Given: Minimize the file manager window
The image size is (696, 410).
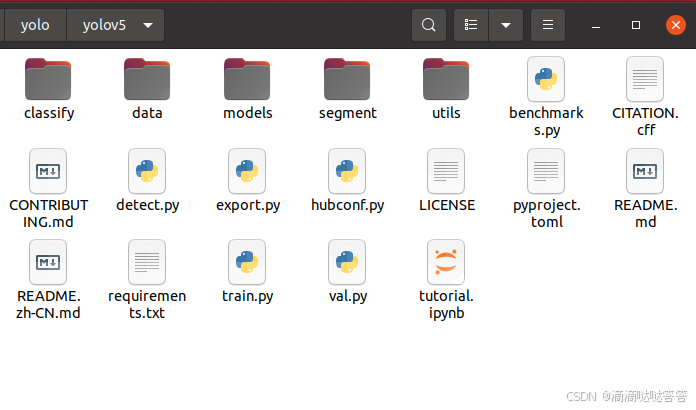Looking at the screenshot, I should 596,25.
